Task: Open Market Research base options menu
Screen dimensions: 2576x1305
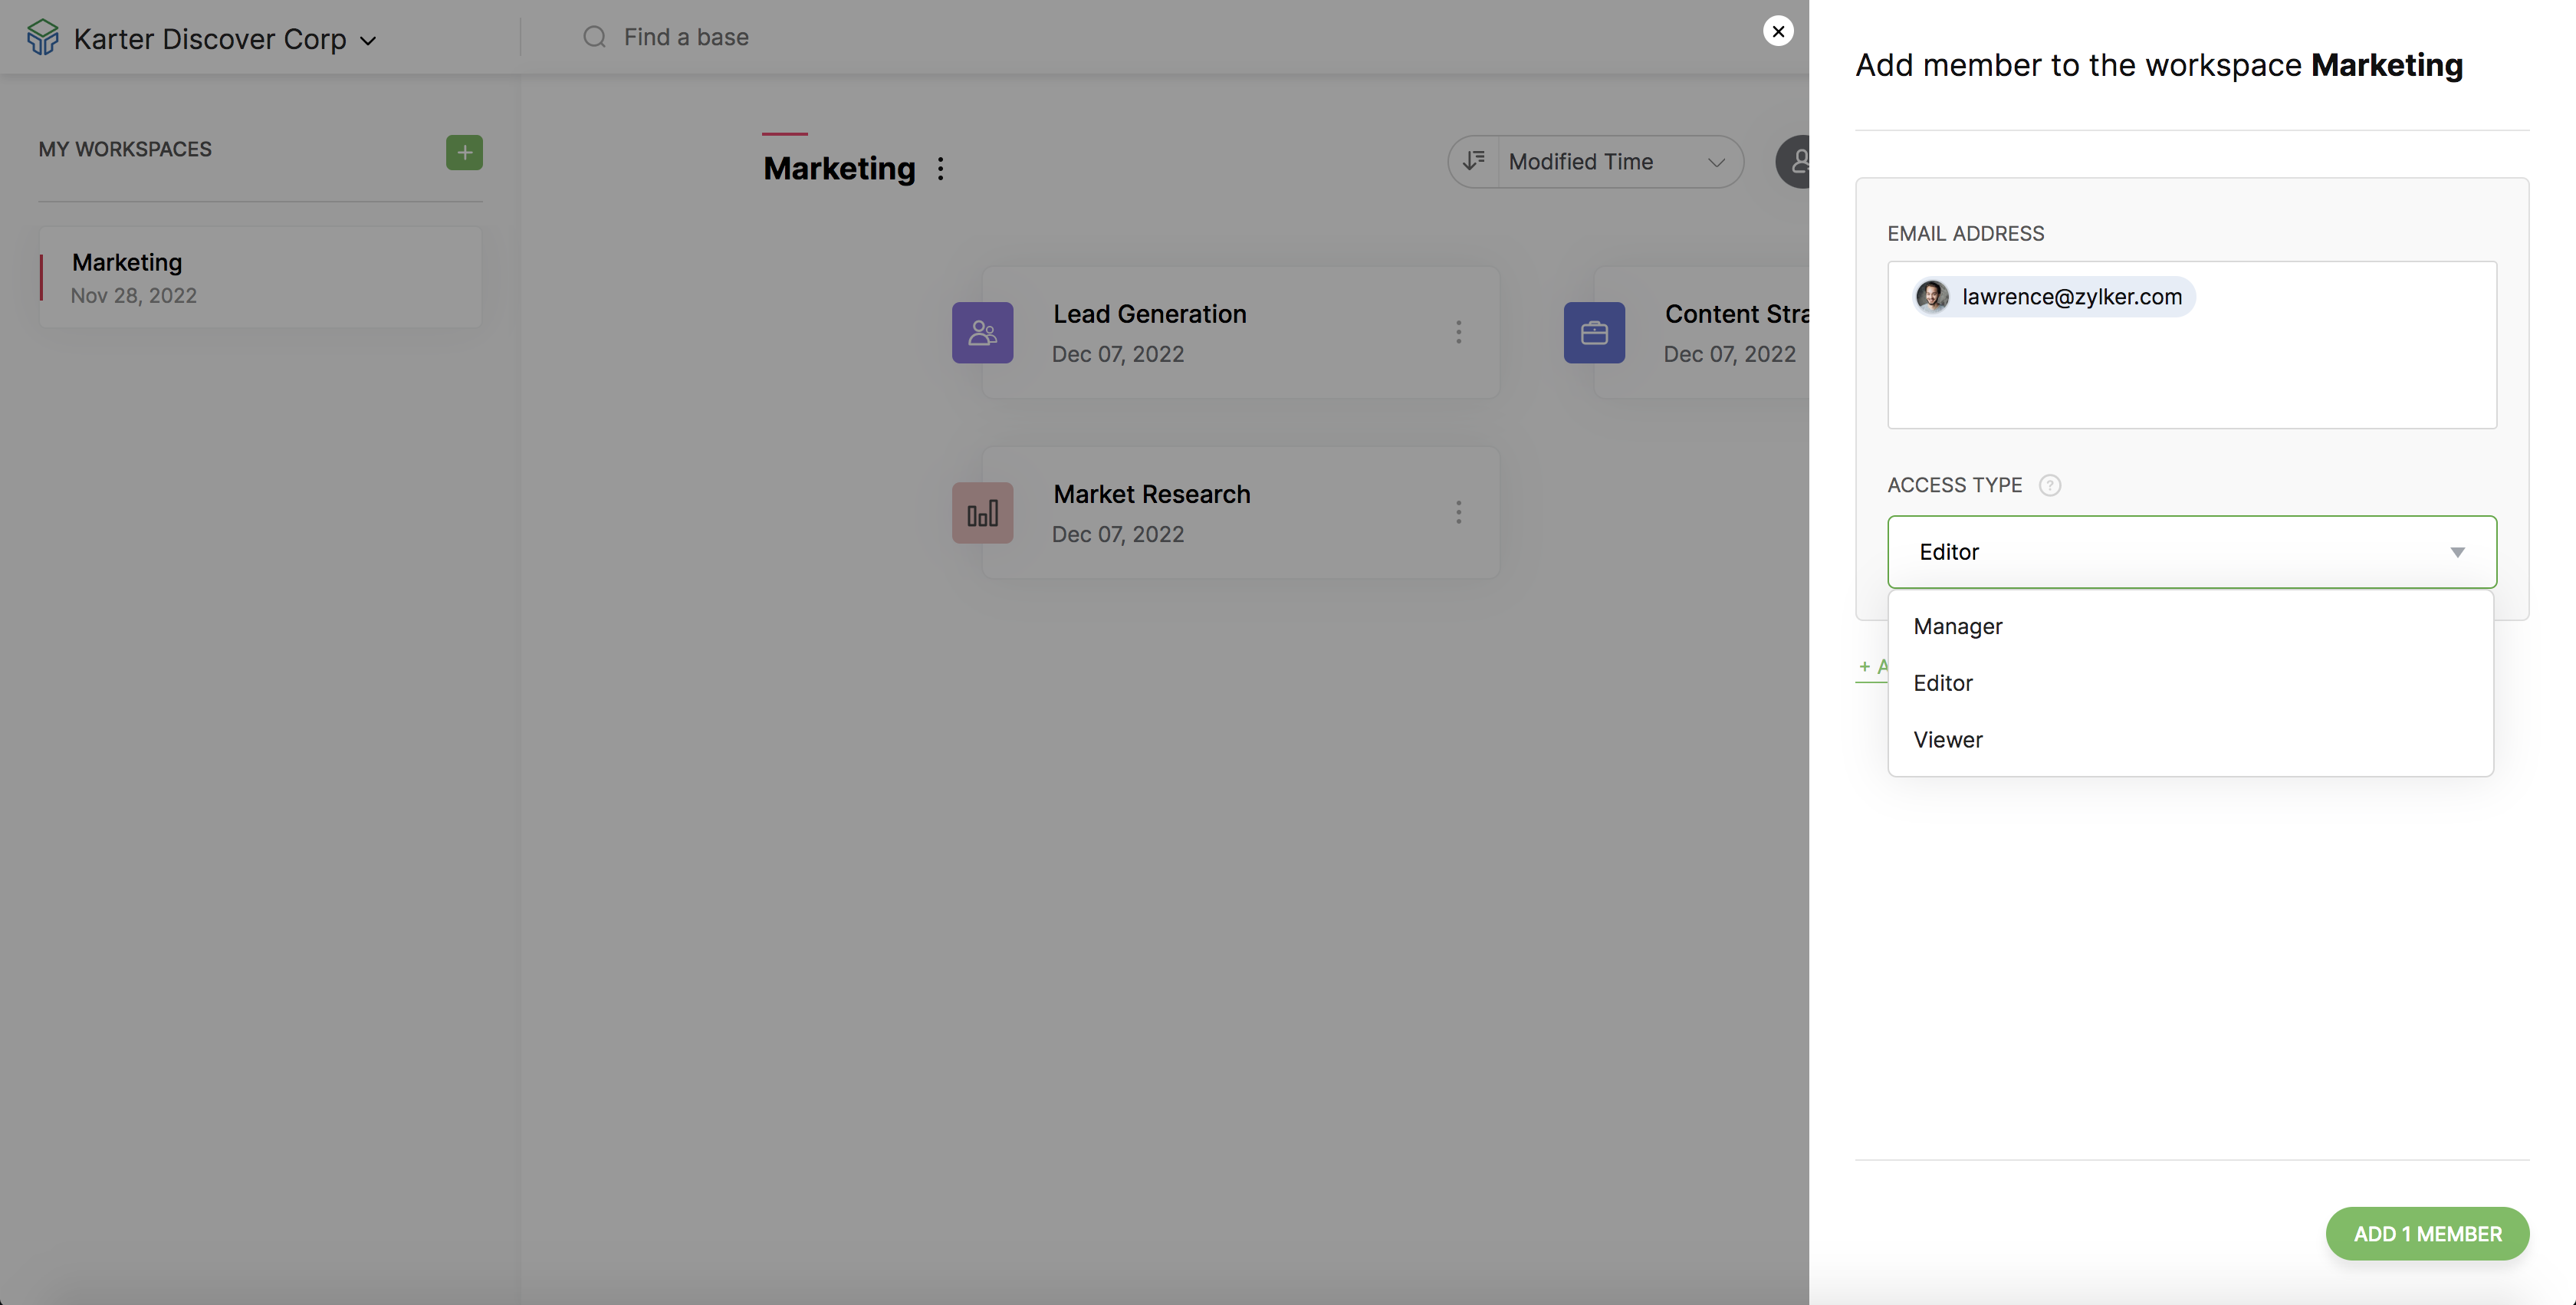Action: (1458, 513)
